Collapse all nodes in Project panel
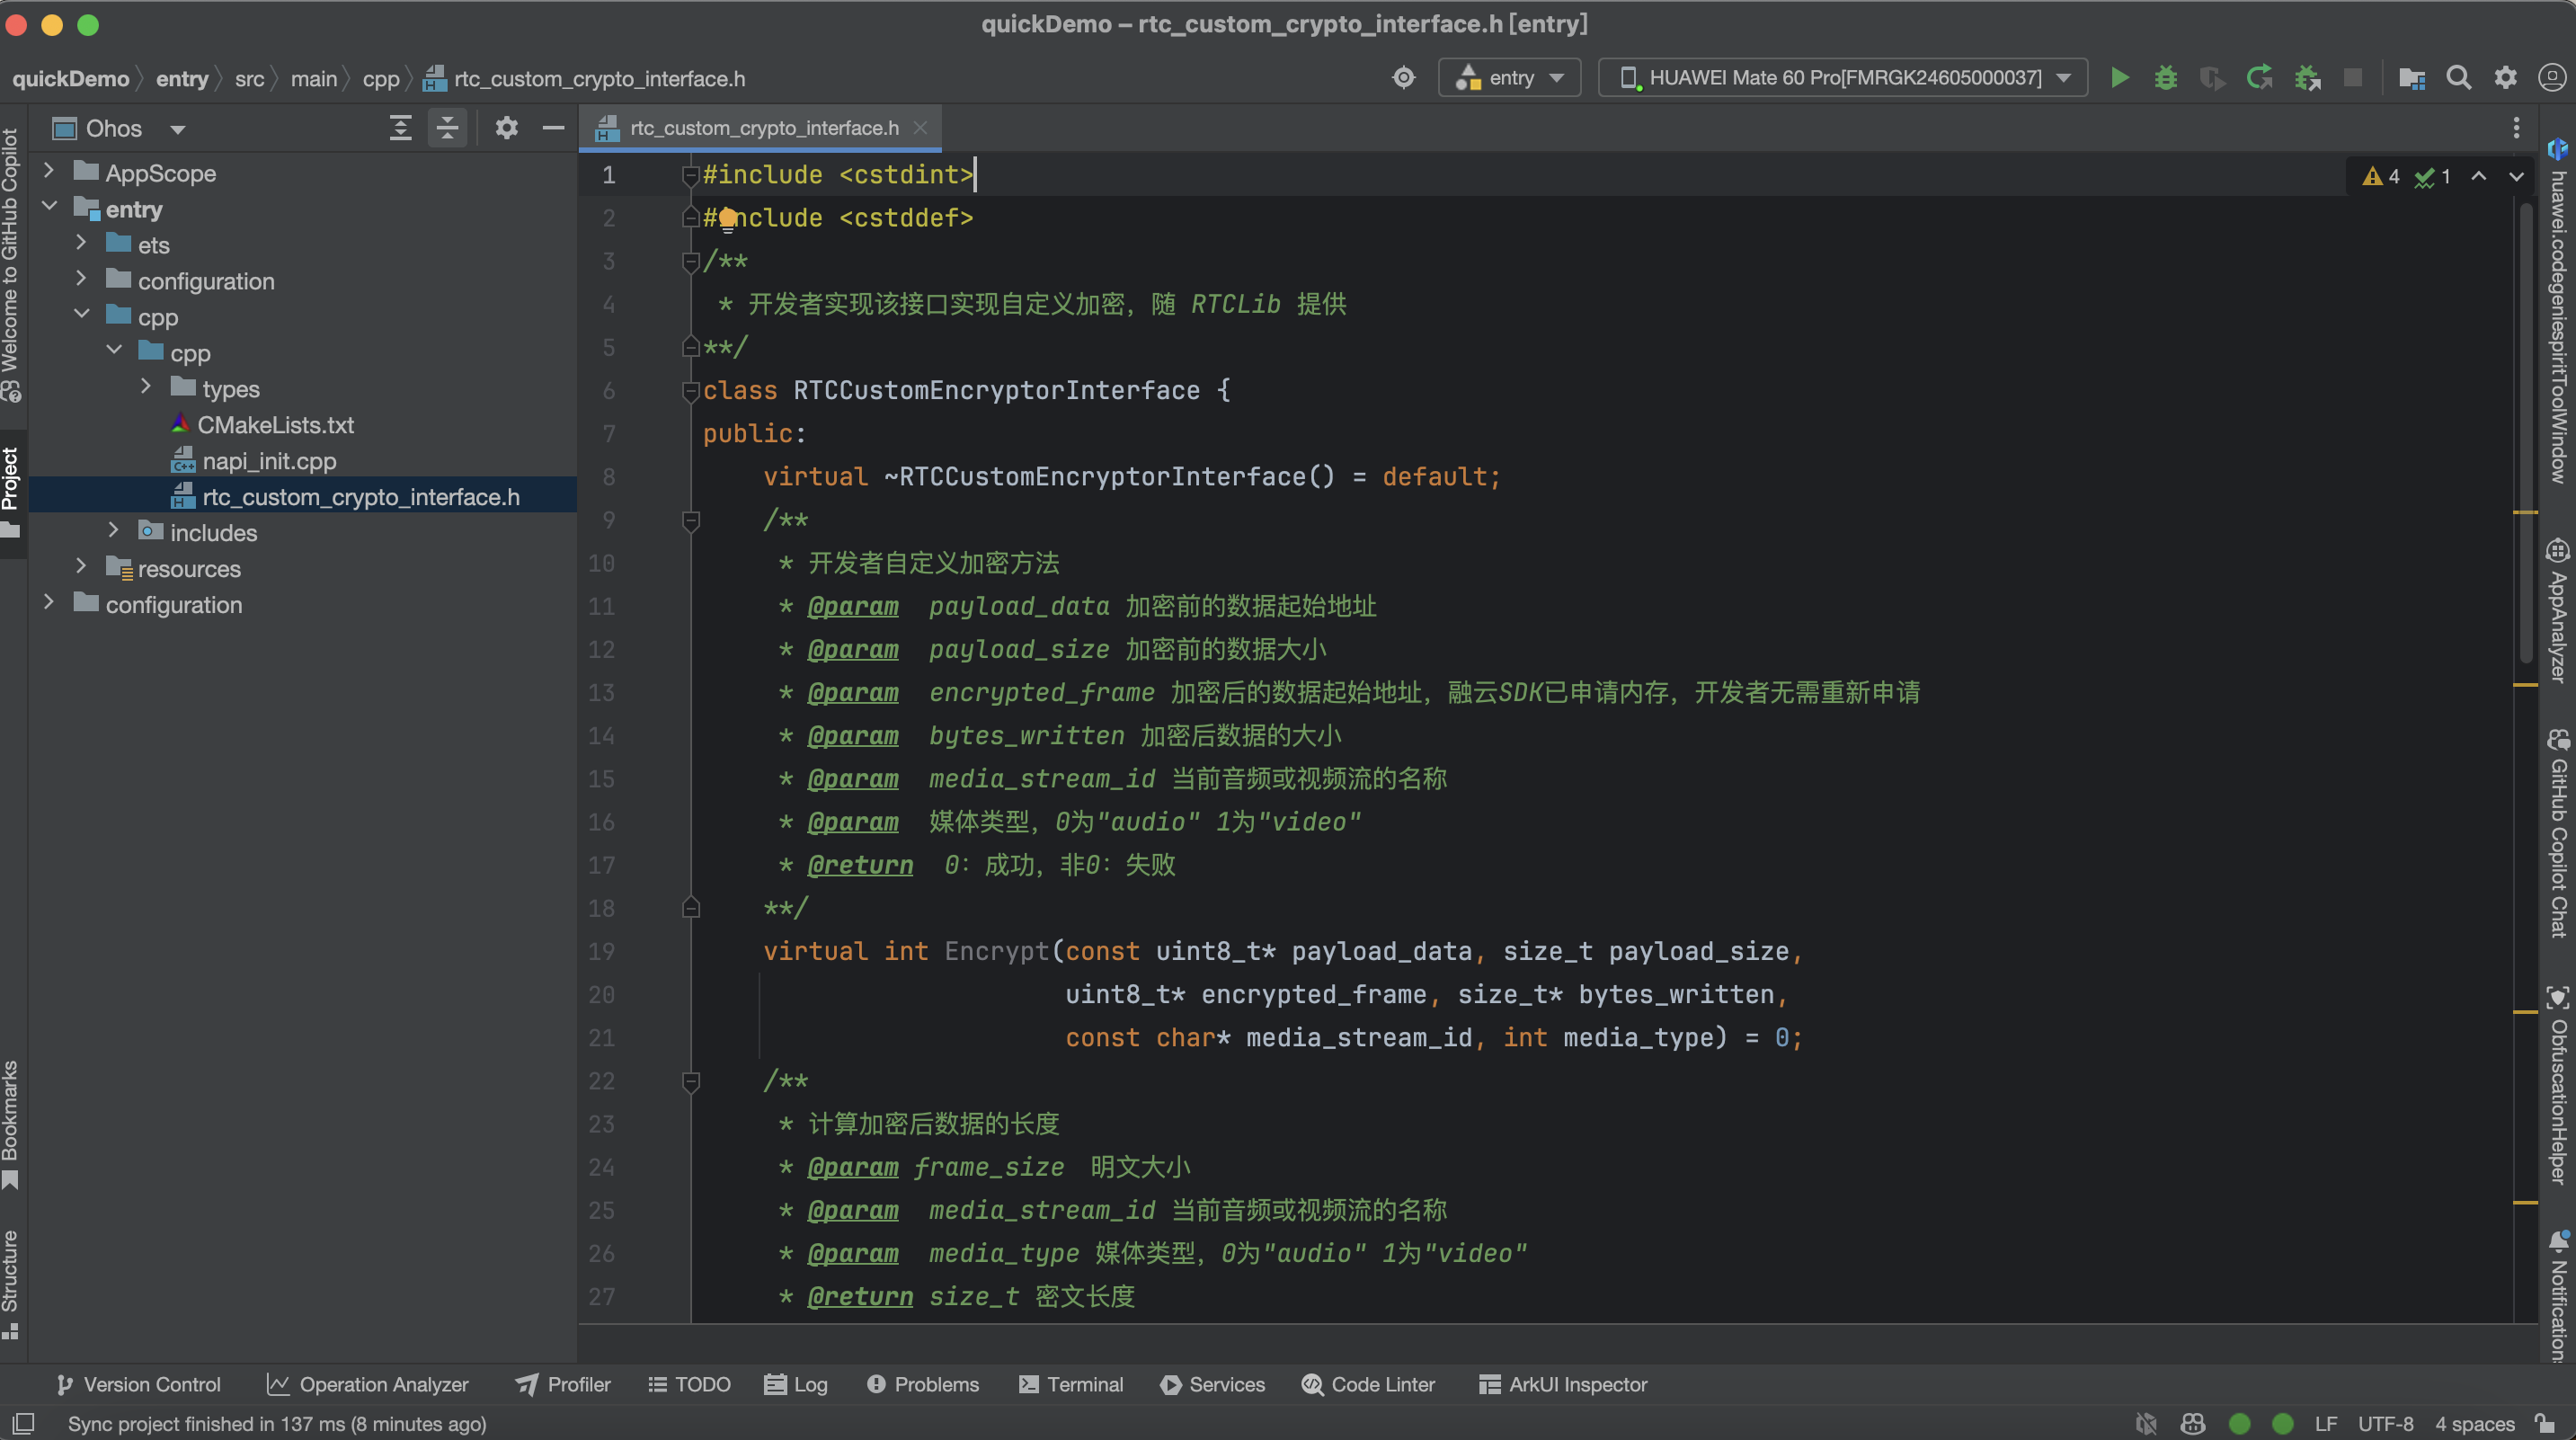The width and height of the screenshot is (2576, 1440). click(447, 128)
